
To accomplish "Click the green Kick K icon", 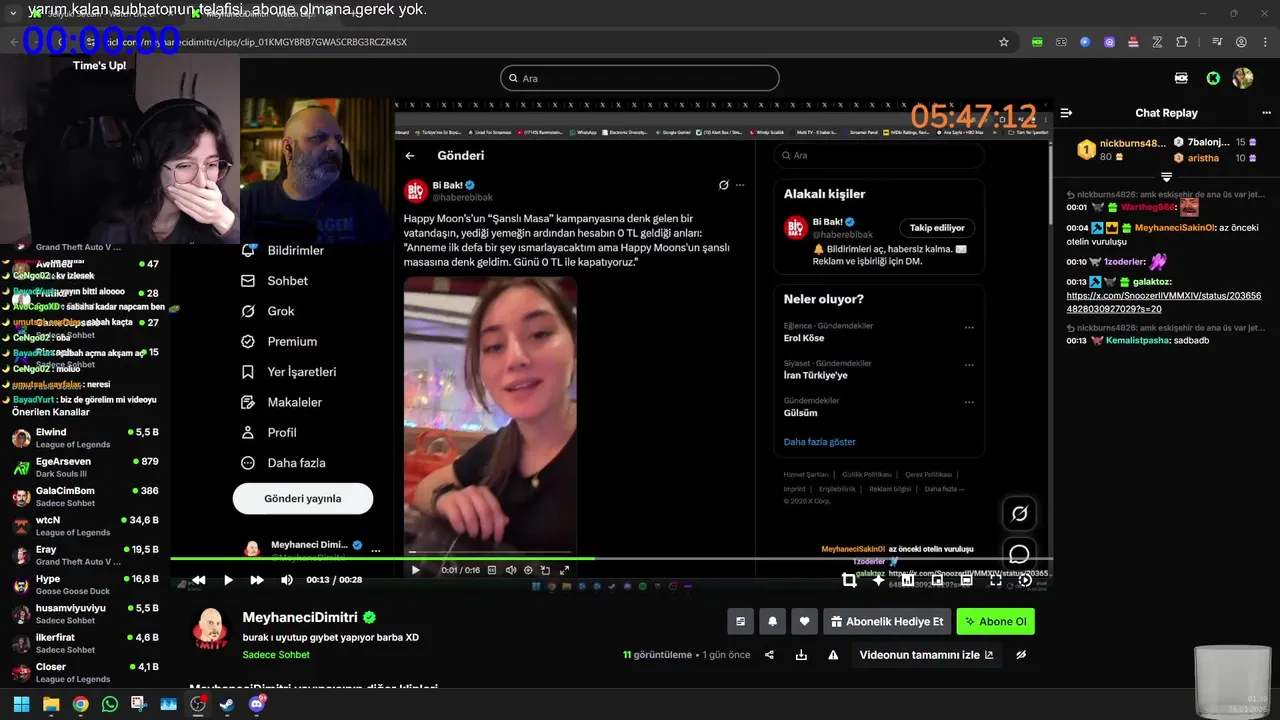I will tap(1213, 78).
